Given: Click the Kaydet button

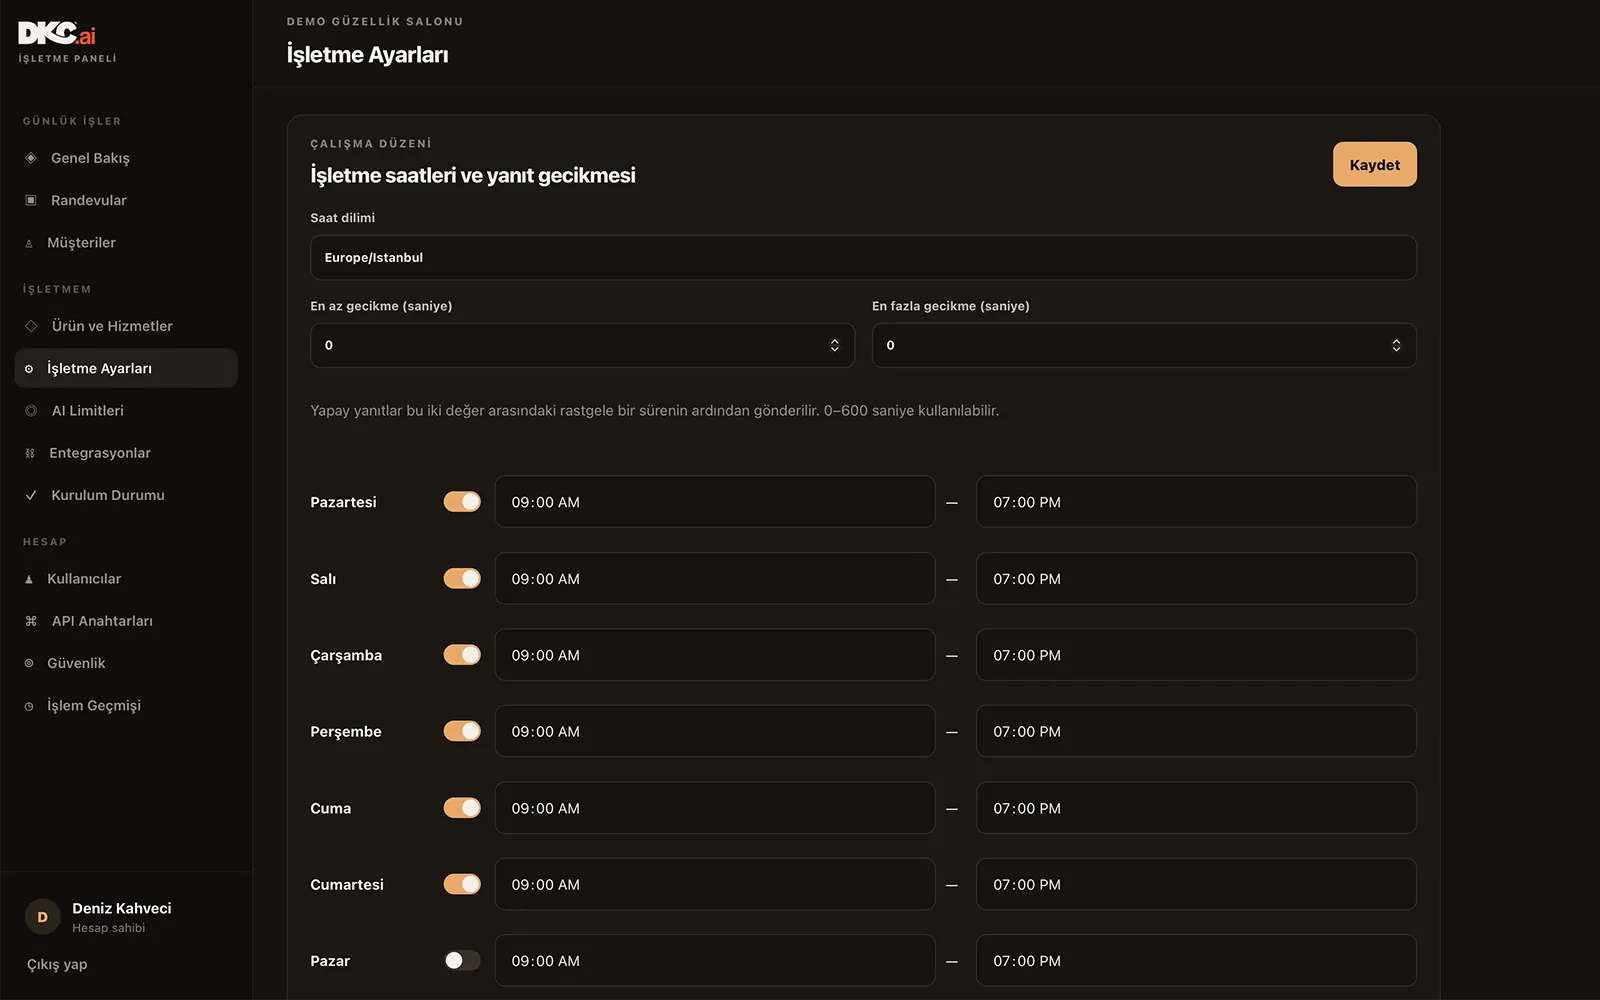Looking at the screenshot, I should coord(1374,164).
